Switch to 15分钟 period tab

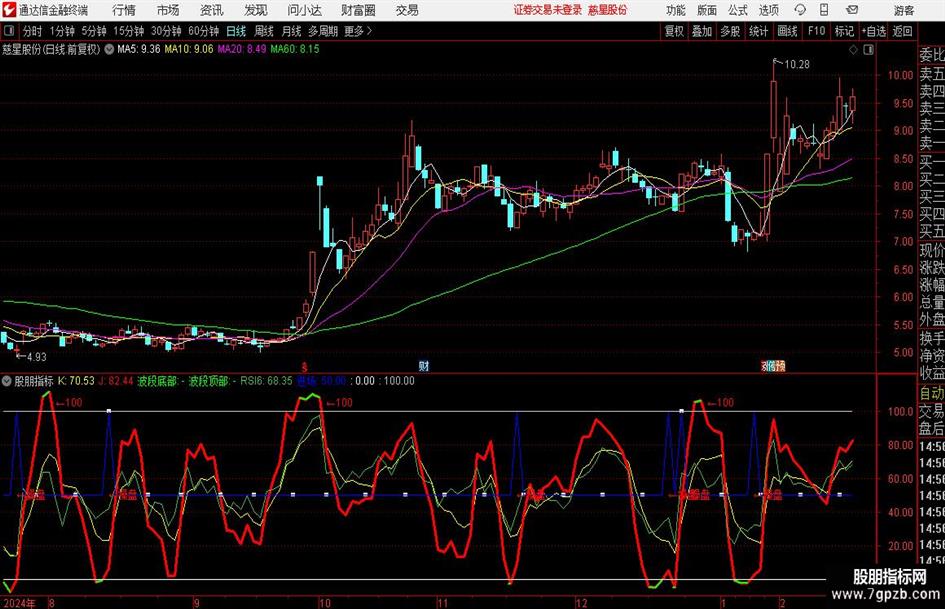tap(128, 31)
